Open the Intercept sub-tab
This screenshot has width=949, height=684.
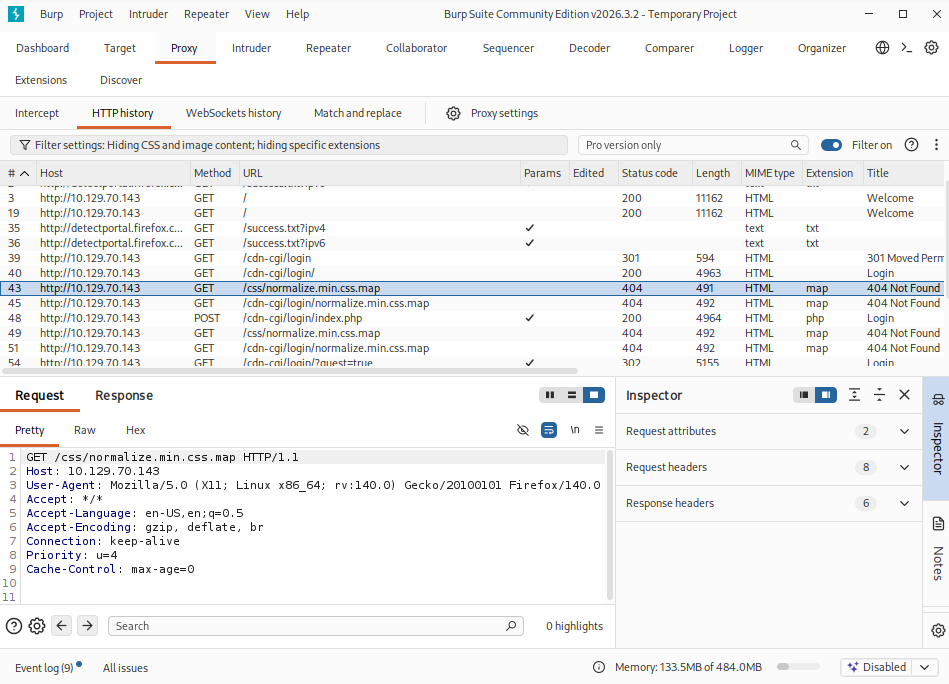(37, 113)
